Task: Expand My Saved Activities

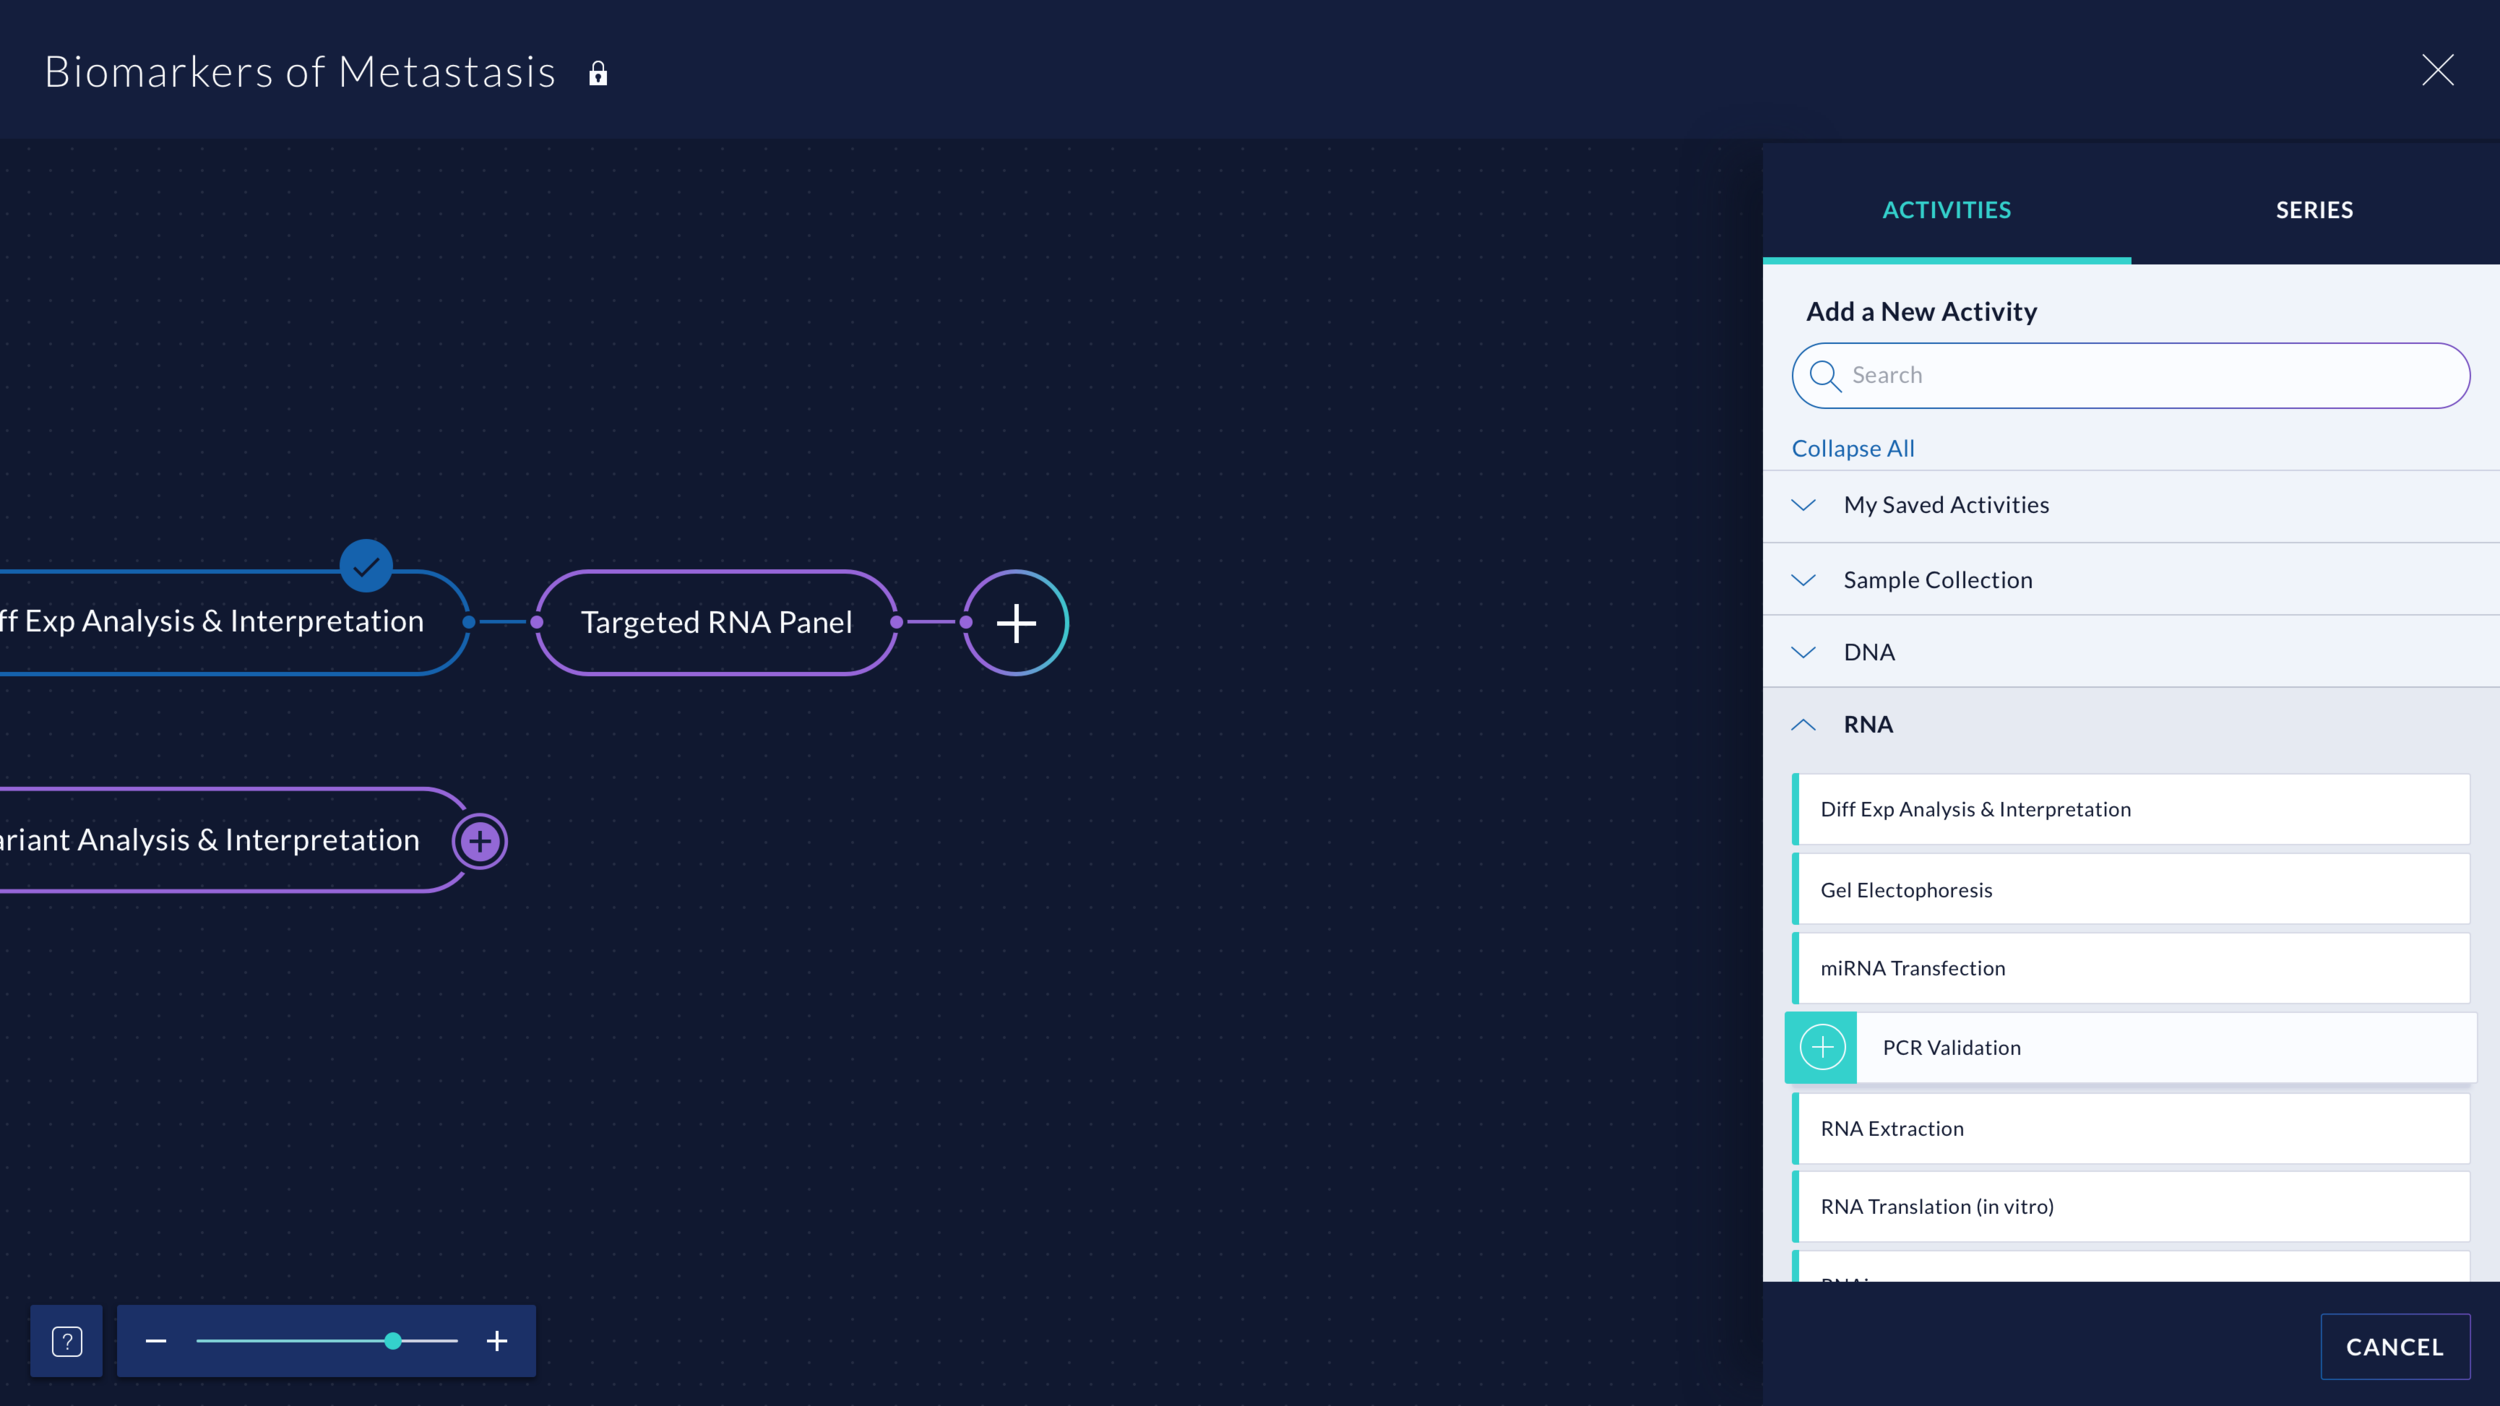Action: tap(1804, 505)
